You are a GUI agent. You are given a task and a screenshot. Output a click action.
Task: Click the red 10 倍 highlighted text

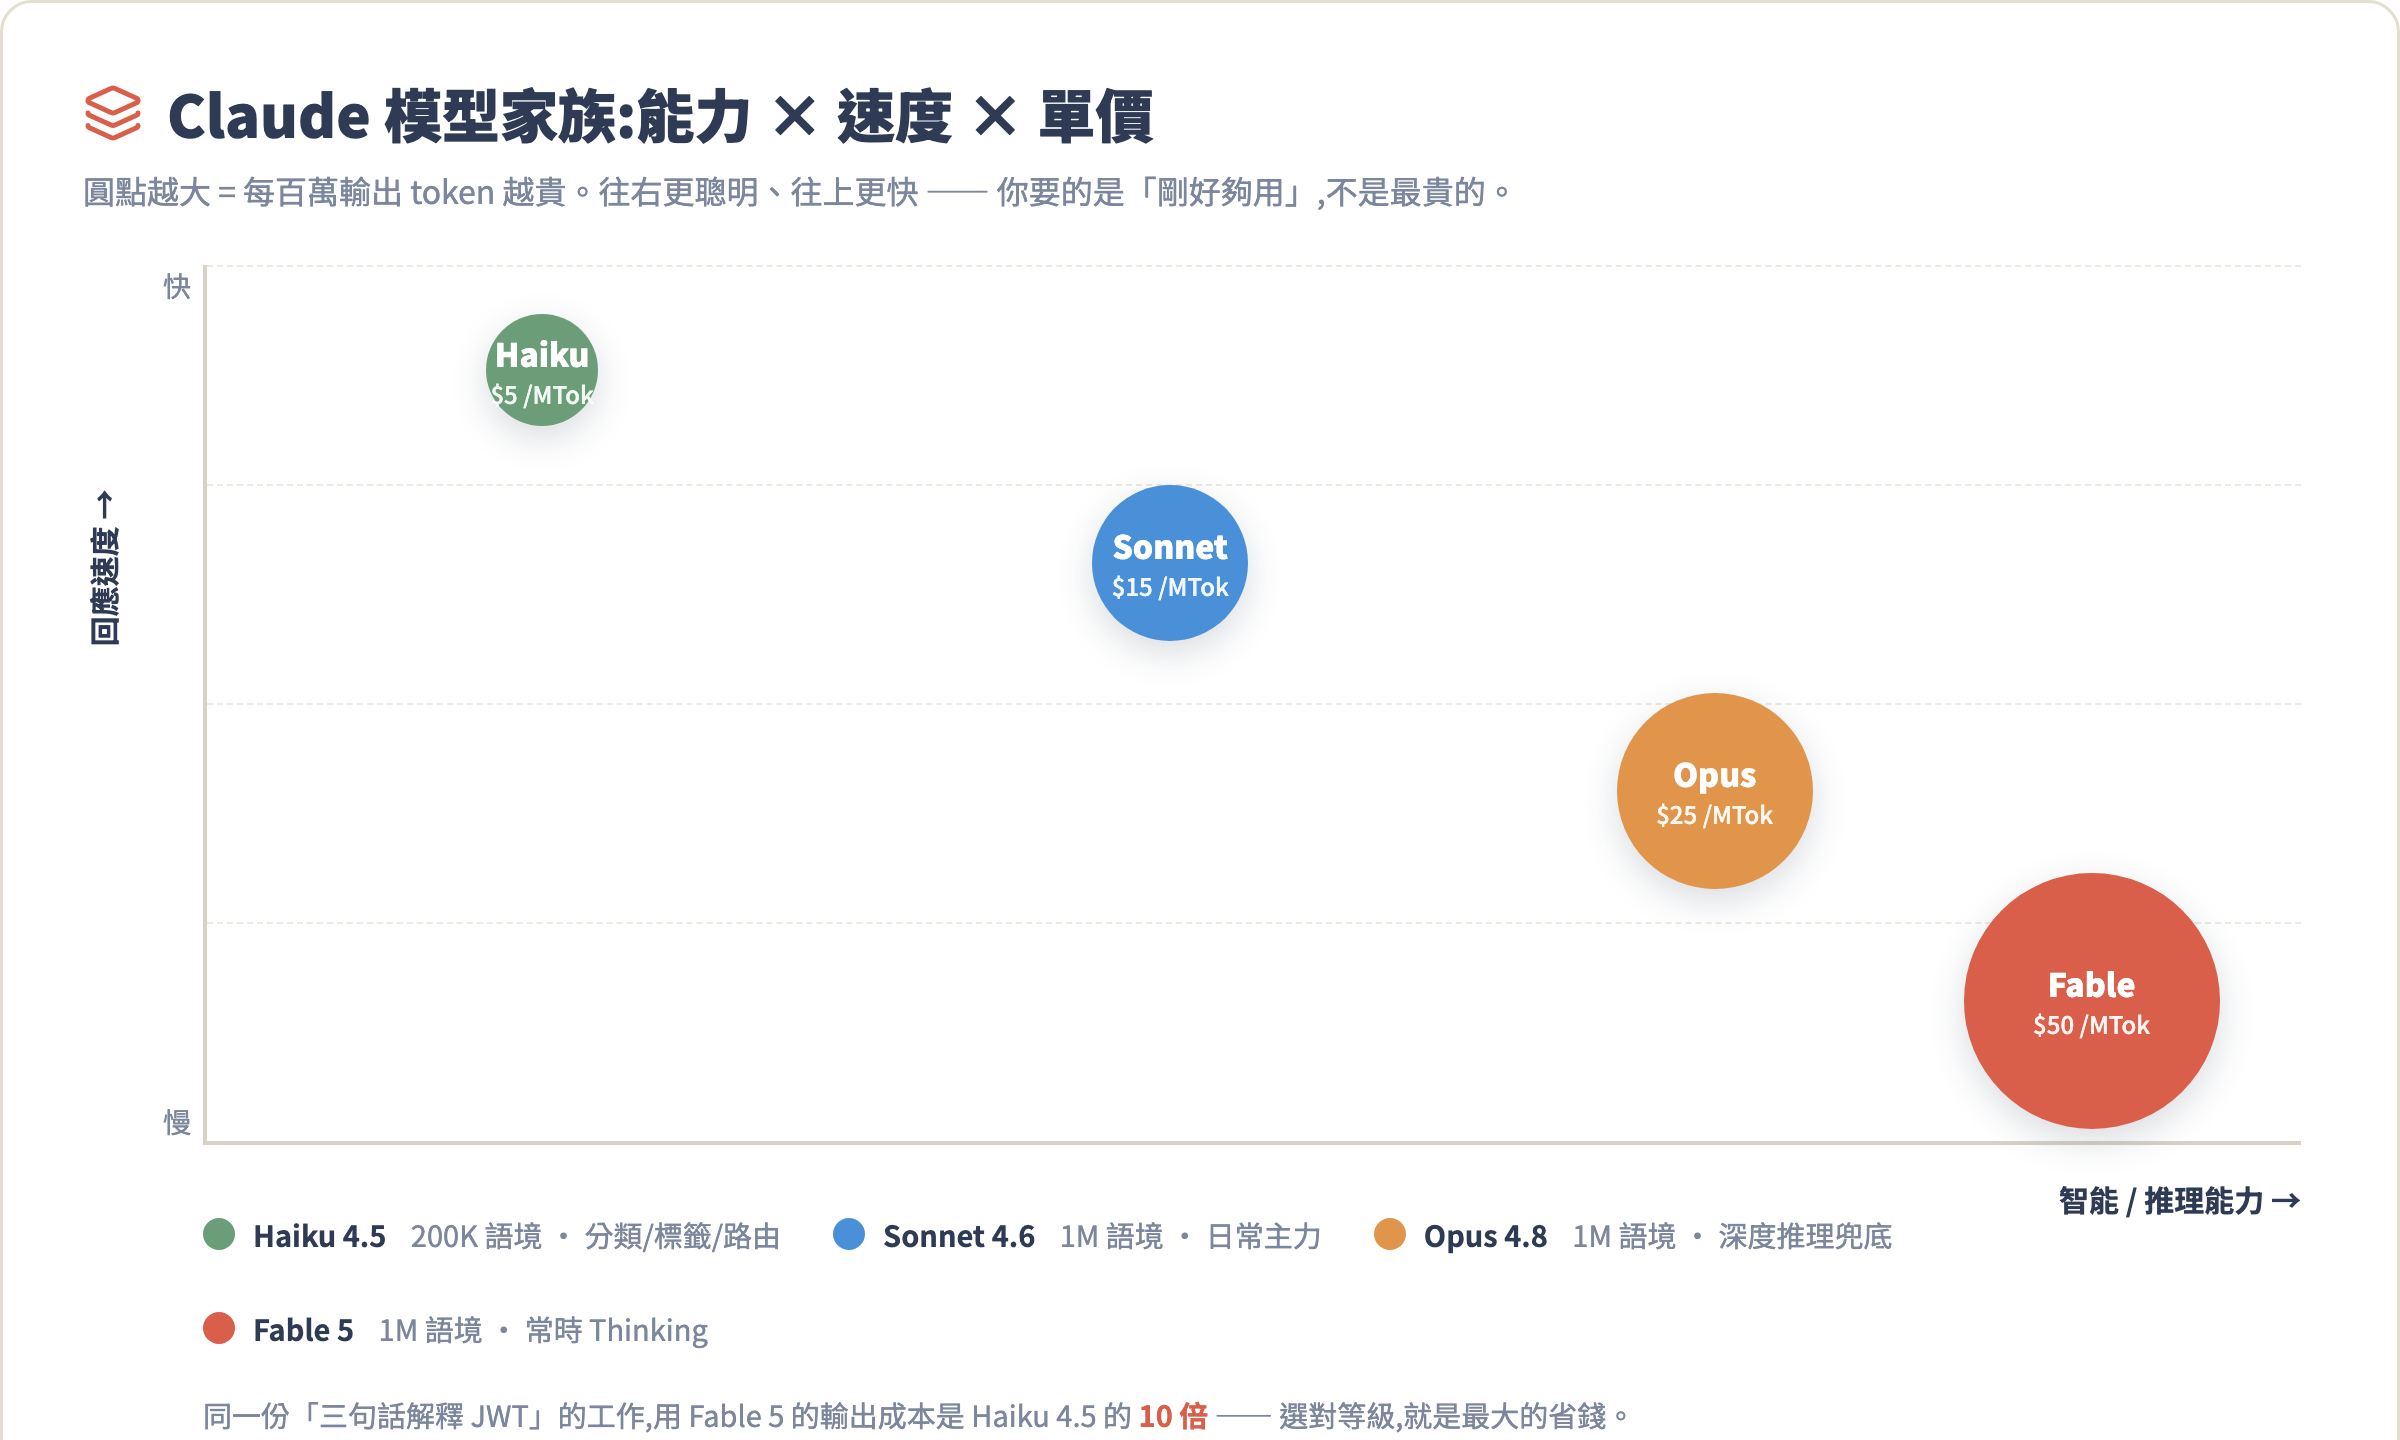point(1173,1416)
